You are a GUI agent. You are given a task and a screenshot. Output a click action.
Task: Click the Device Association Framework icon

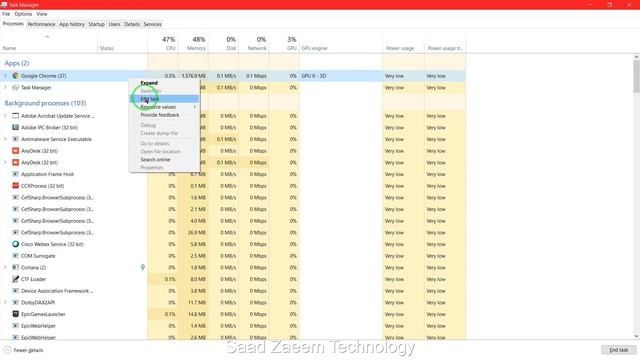[x=16, y=291]
